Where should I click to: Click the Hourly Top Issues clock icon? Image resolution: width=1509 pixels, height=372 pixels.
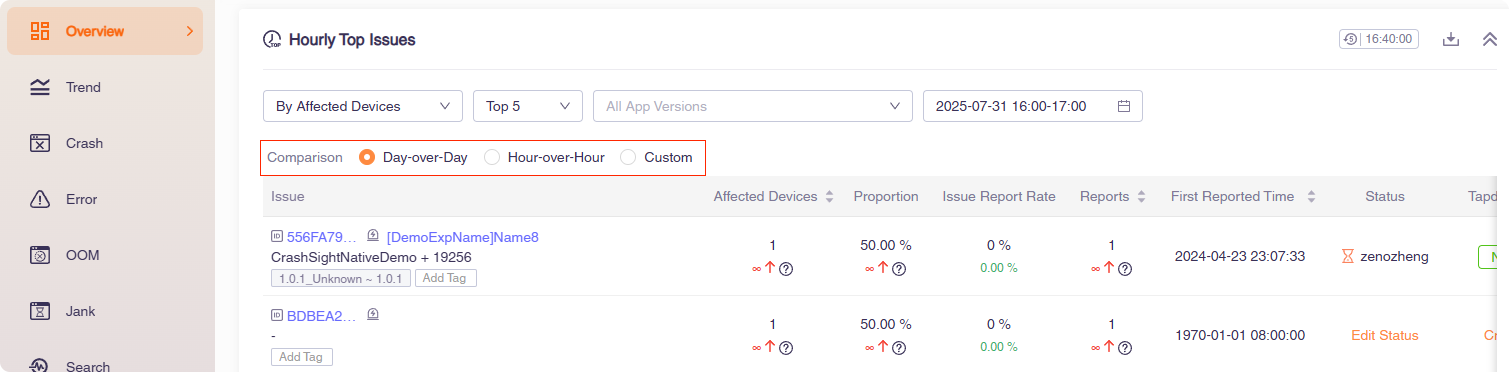click(x=272, y=40)
